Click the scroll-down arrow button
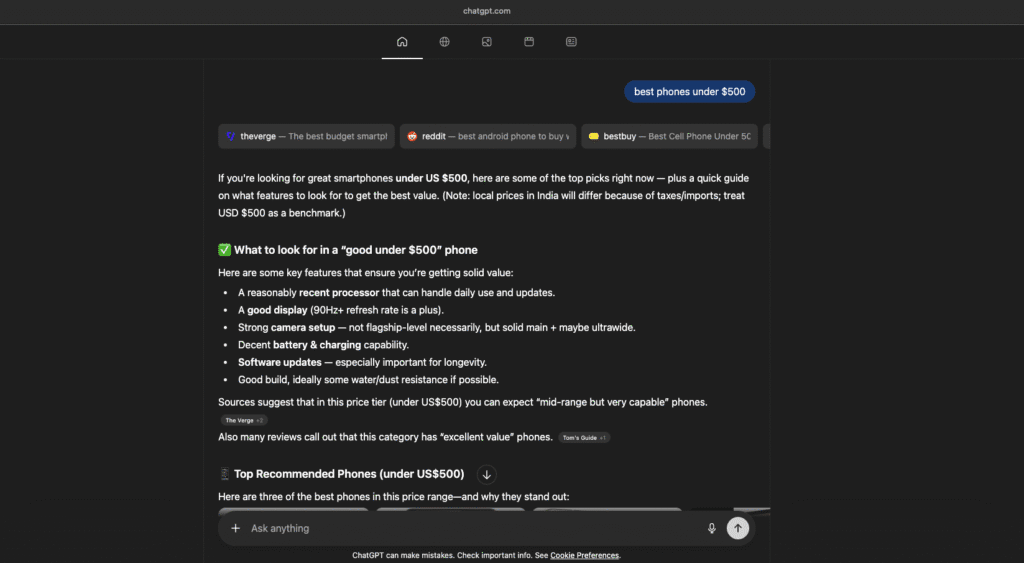Image resolution: width=1024 pixels, height=563 pixels. coord(487,475)
